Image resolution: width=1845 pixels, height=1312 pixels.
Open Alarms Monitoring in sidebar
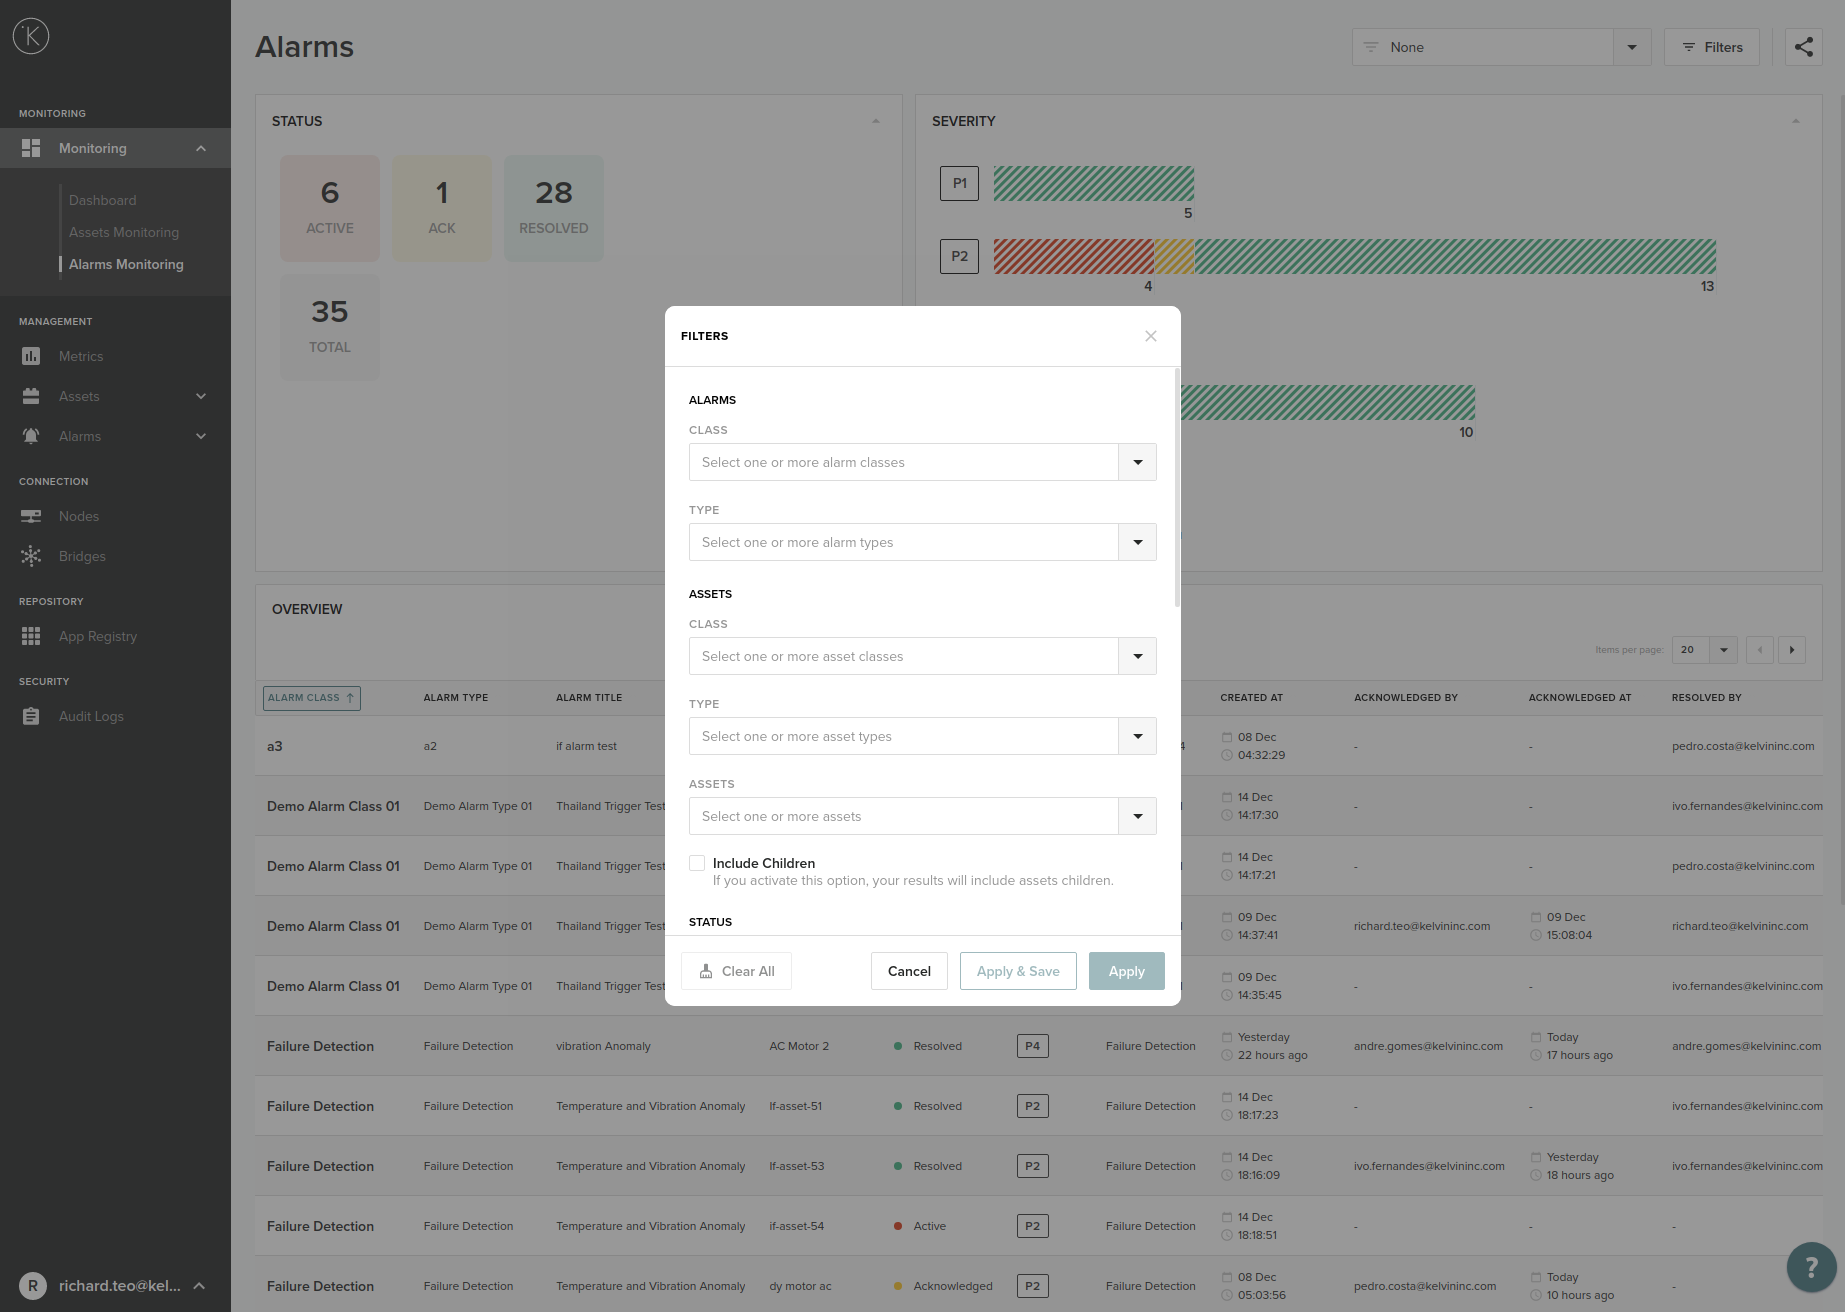[x=126, y=264]
